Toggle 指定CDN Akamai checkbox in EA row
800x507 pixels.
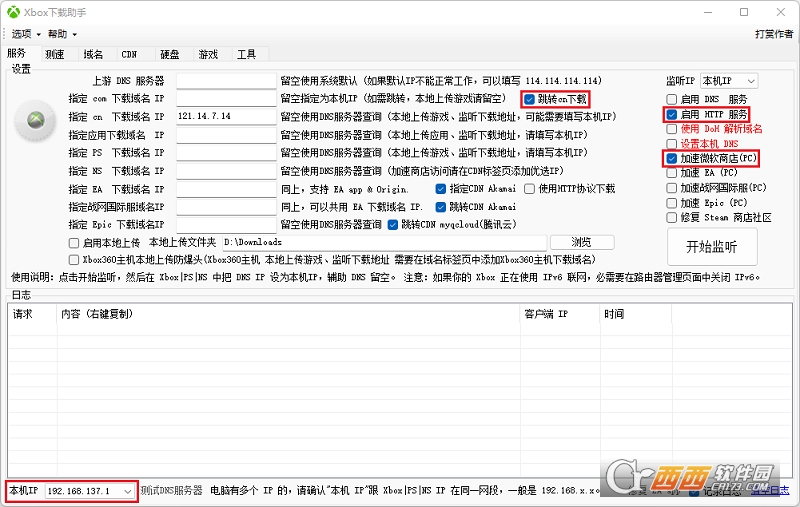pyautogui.click(x=441, y=189)
